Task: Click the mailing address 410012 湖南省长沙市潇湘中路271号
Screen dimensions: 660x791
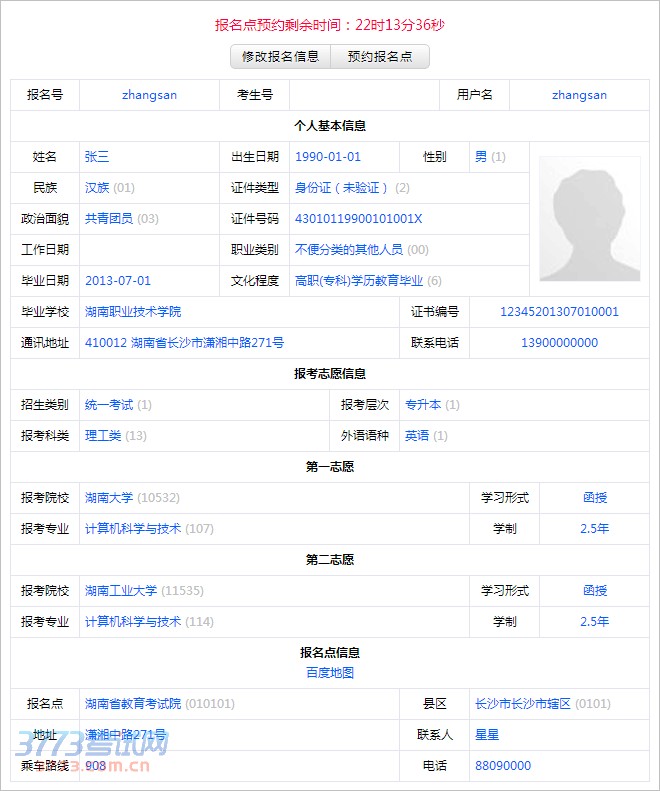Action: 184,343
